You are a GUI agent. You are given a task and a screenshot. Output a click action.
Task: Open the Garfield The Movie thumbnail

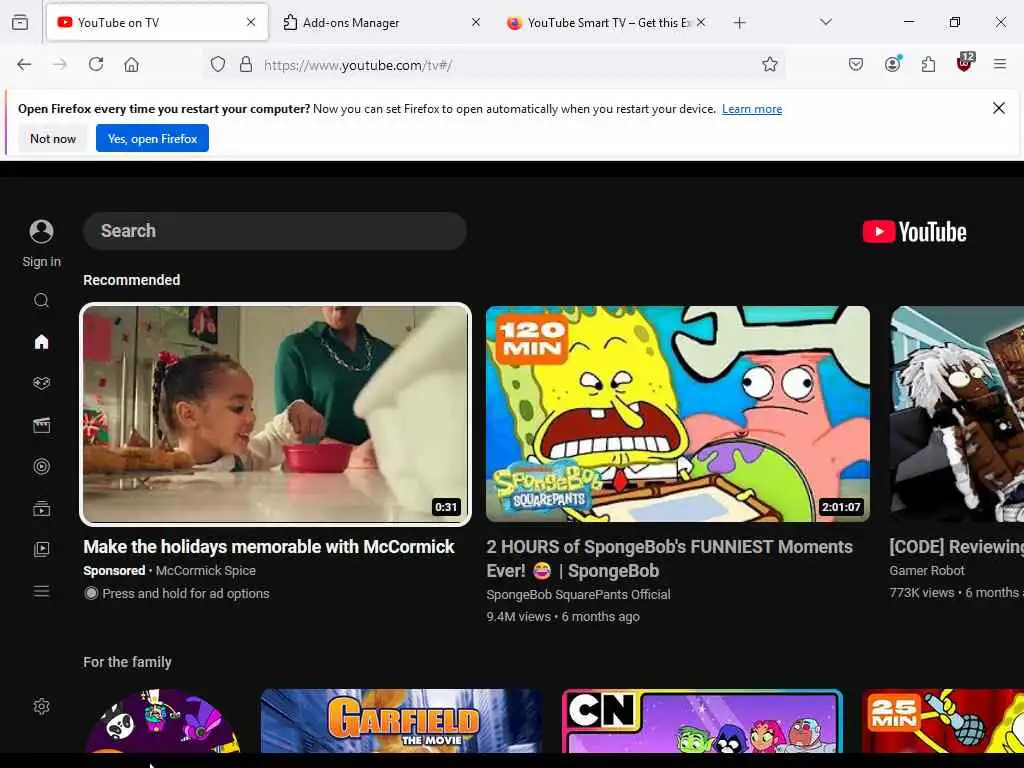pos(401,721)
